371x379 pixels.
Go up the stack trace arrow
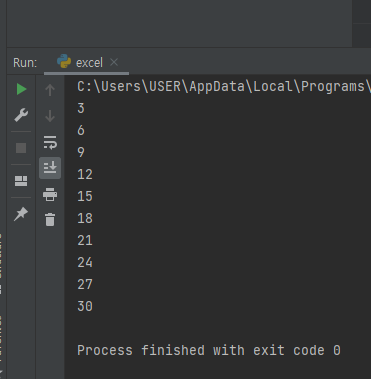pos(50,90)
